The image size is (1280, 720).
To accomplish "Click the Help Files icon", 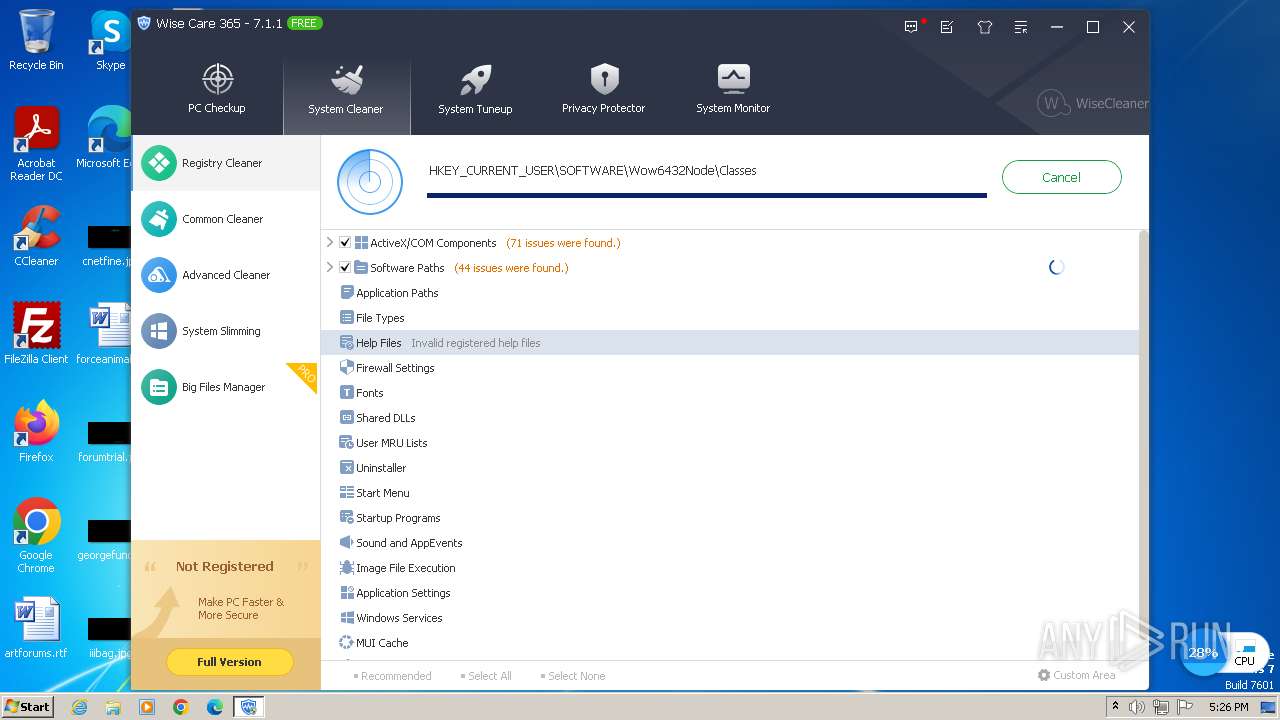I will pyautogui.click(x=347, y=342).
